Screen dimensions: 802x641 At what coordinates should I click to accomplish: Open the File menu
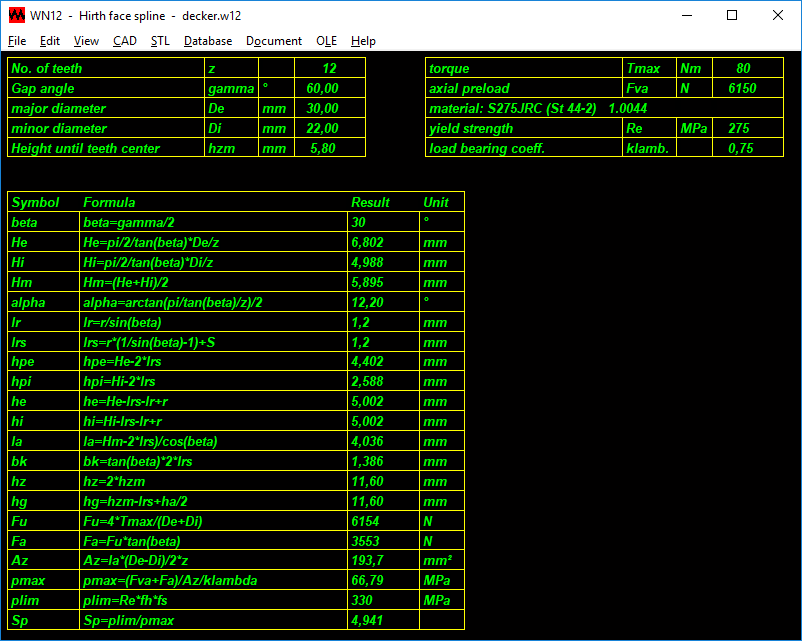(17, 41)
